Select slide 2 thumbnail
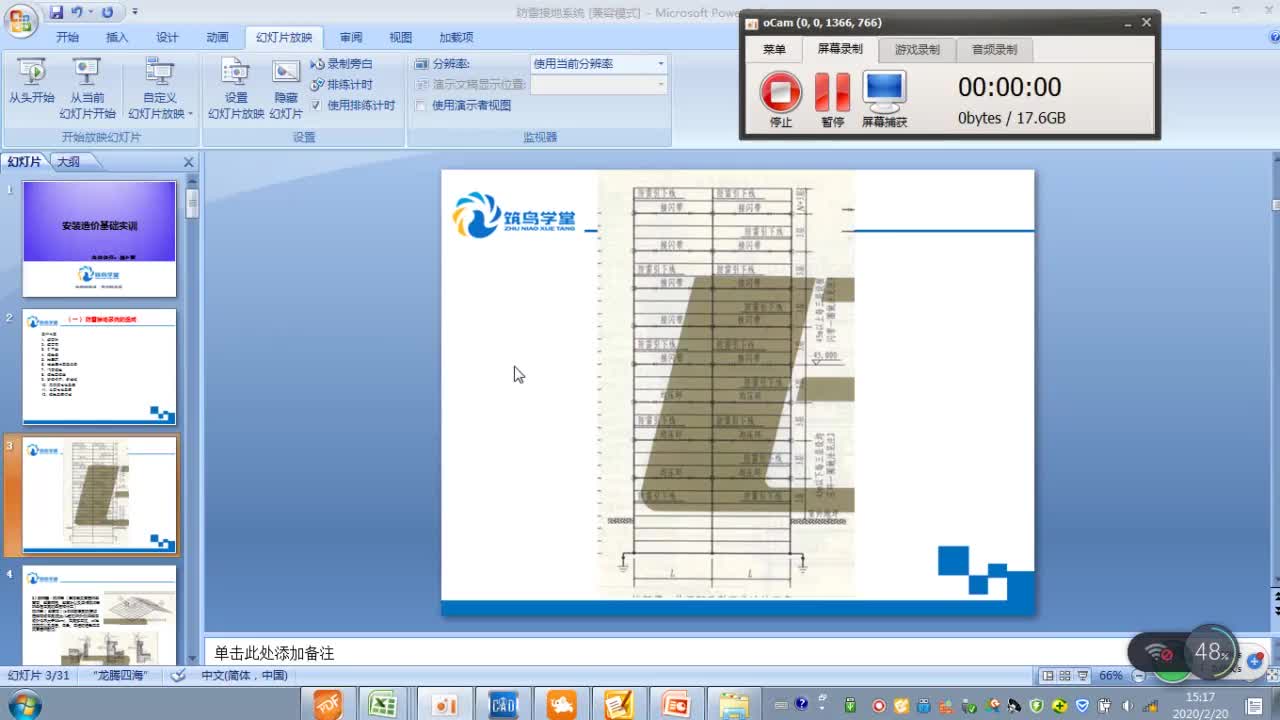The image size is (1280, 720). 99,367
